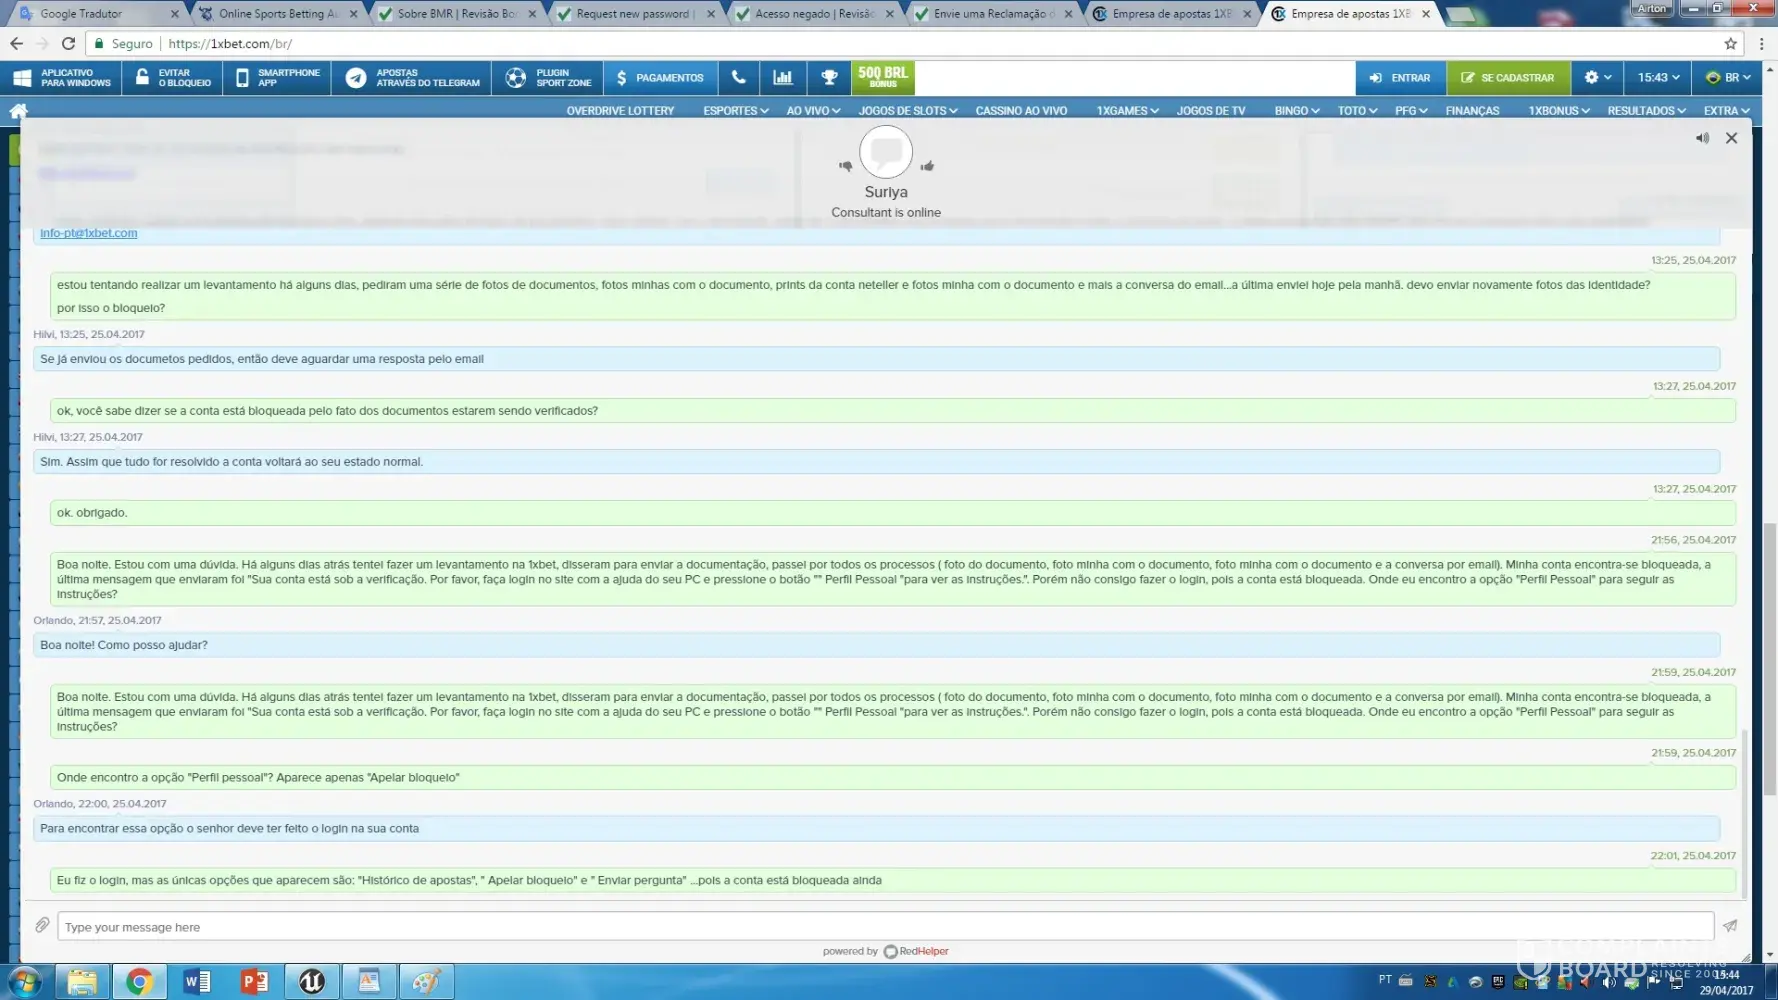Click the chat vertical scrollbar
This screenshot has width=1778, height=1000.
[x=1745, y=813]
